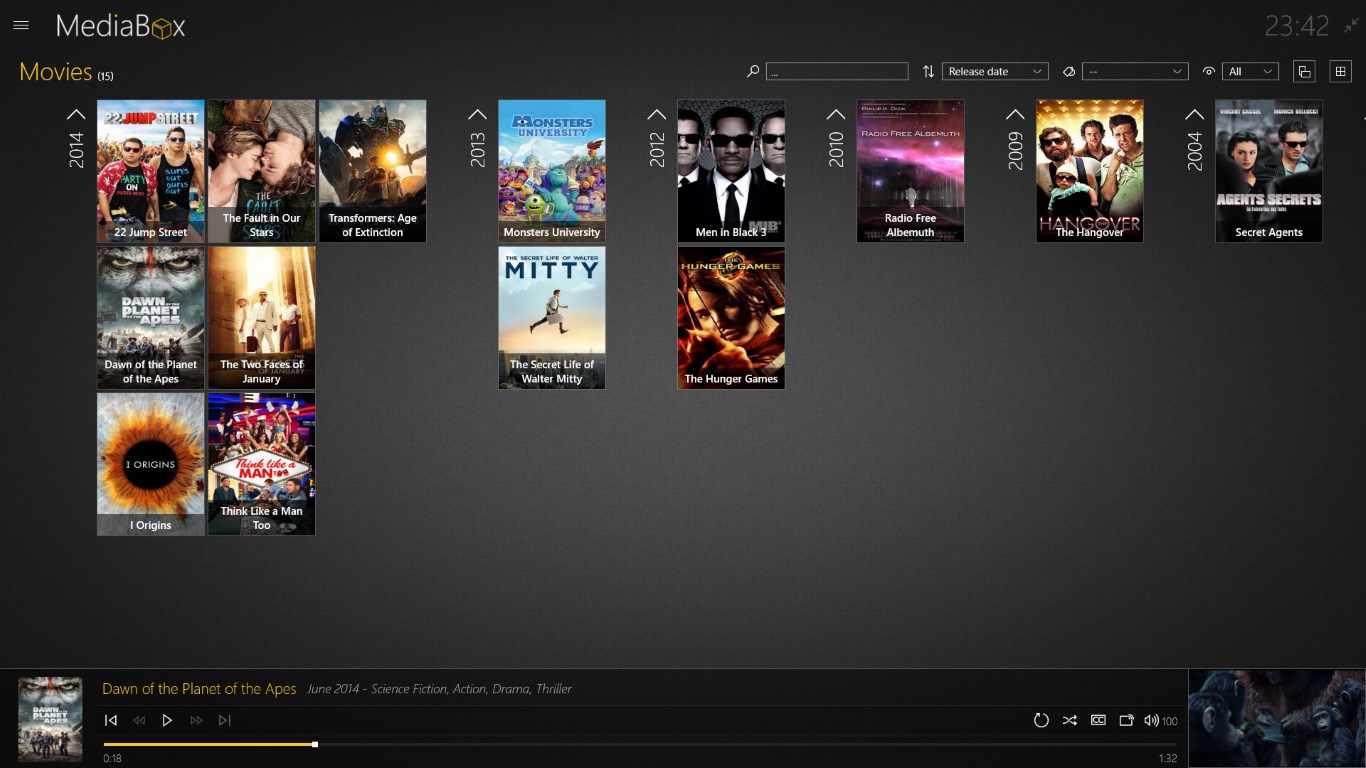The image size is (1366, 768).
Task: Open the 22 Jump Street poster
Action: coord(151,171)
